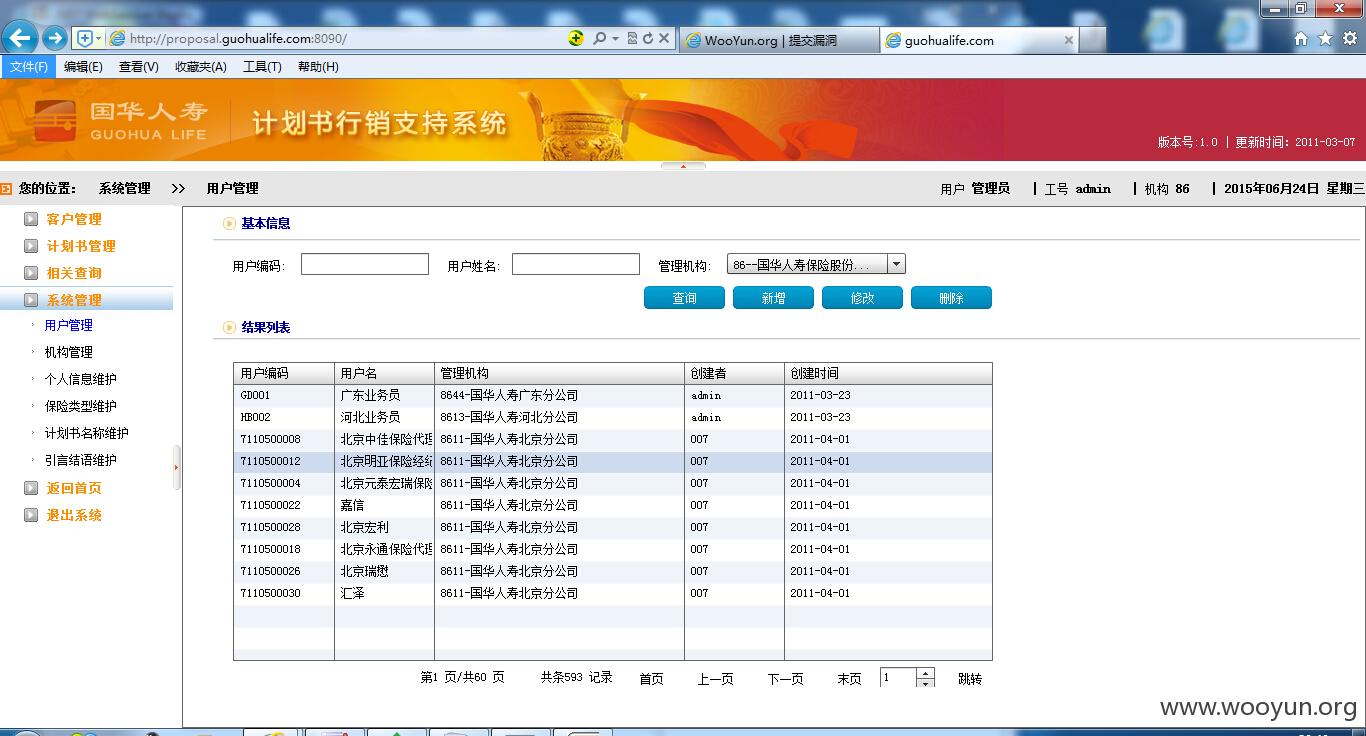Select the user row 汇泽
Screen dimensions: 1366x736
(613, 593)
